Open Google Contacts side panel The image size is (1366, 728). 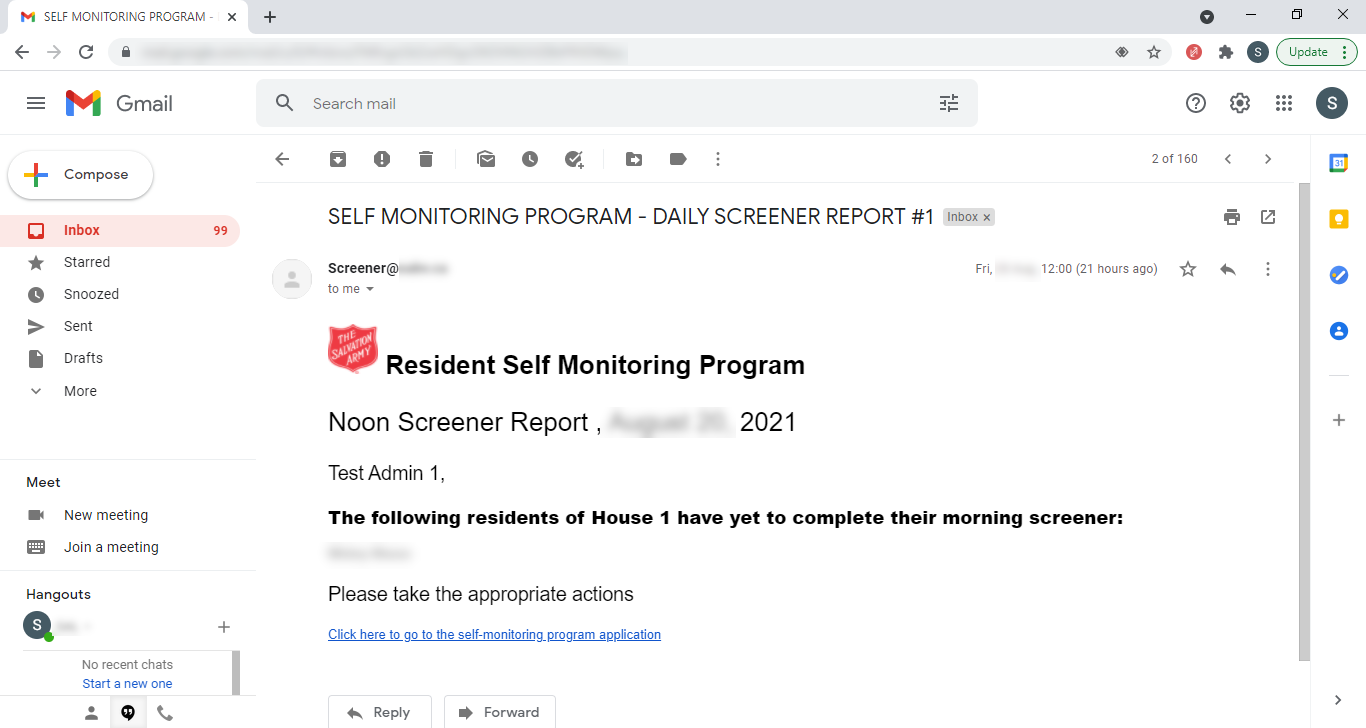(x=1339, y=331)
